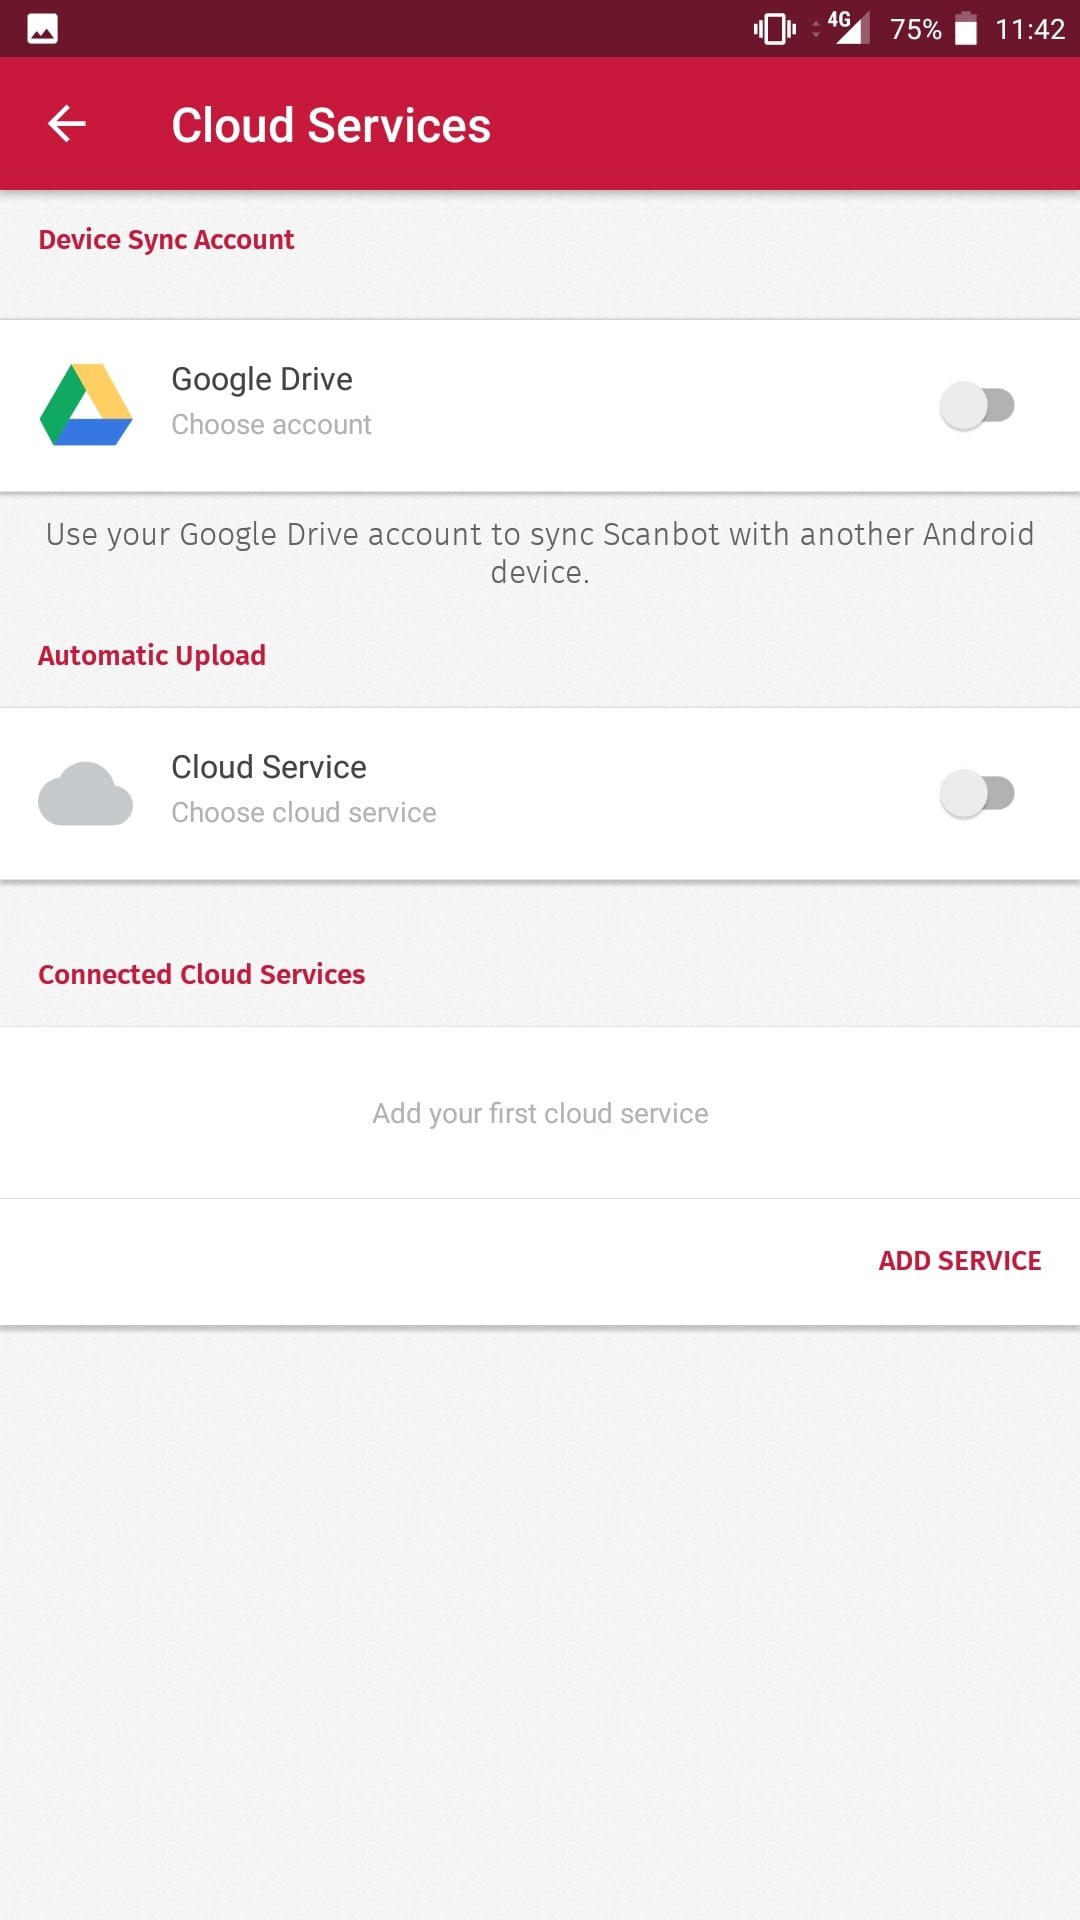Tap the vibrate mode status icon
This screenshot has height=1920, width=1080.
774,29
